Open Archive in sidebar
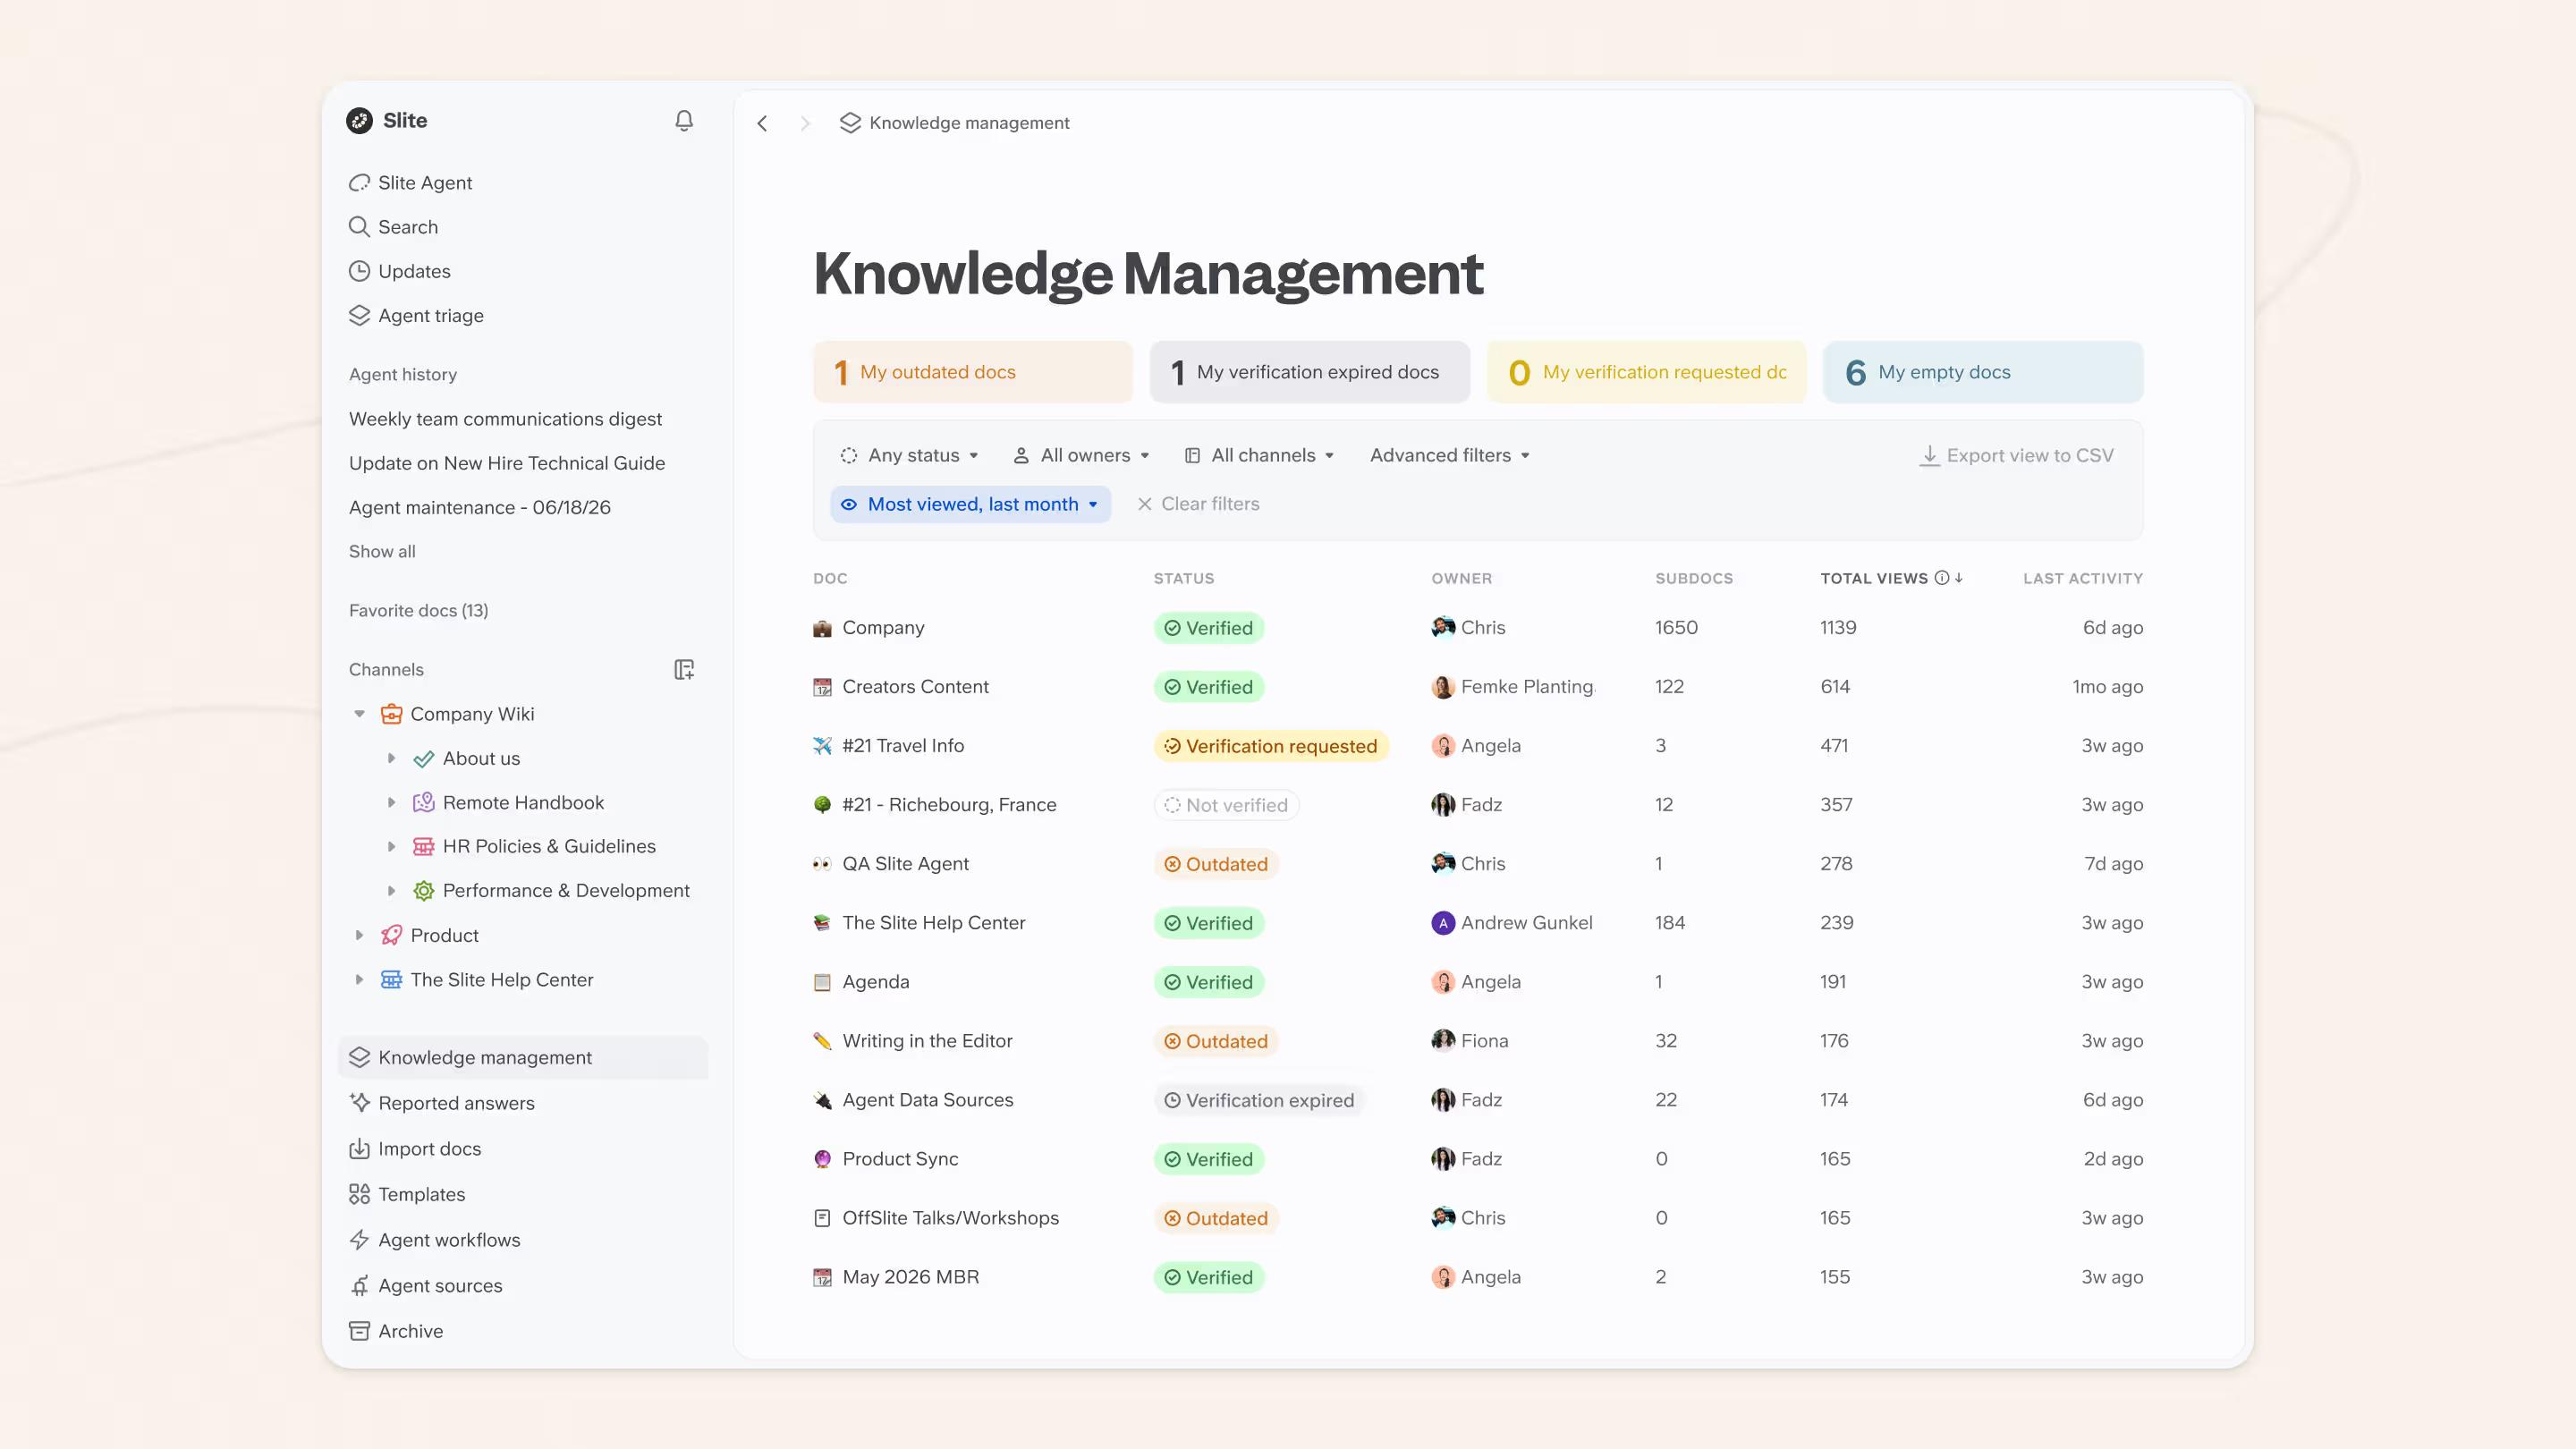 pos(396,1331)
